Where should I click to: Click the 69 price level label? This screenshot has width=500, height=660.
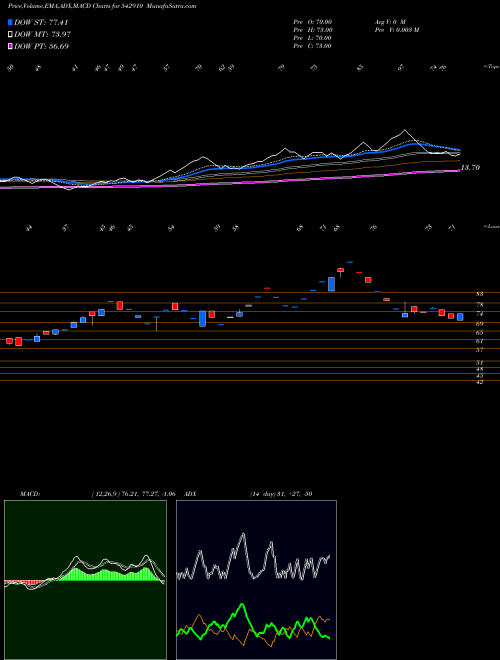pyautogui.click(x=479, y=324)
